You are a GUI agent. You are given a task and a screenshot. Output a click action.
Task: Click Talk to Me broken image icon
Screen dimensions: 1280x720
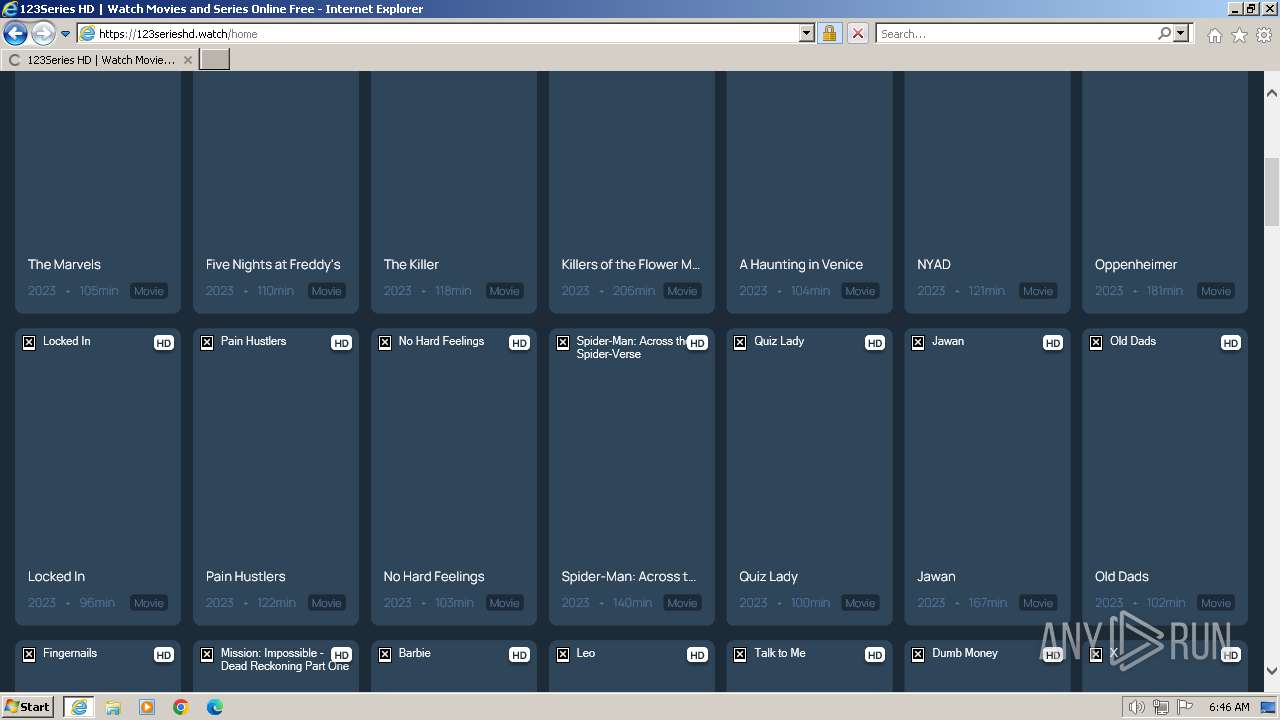pyautogui.click(x=740, y=655)
